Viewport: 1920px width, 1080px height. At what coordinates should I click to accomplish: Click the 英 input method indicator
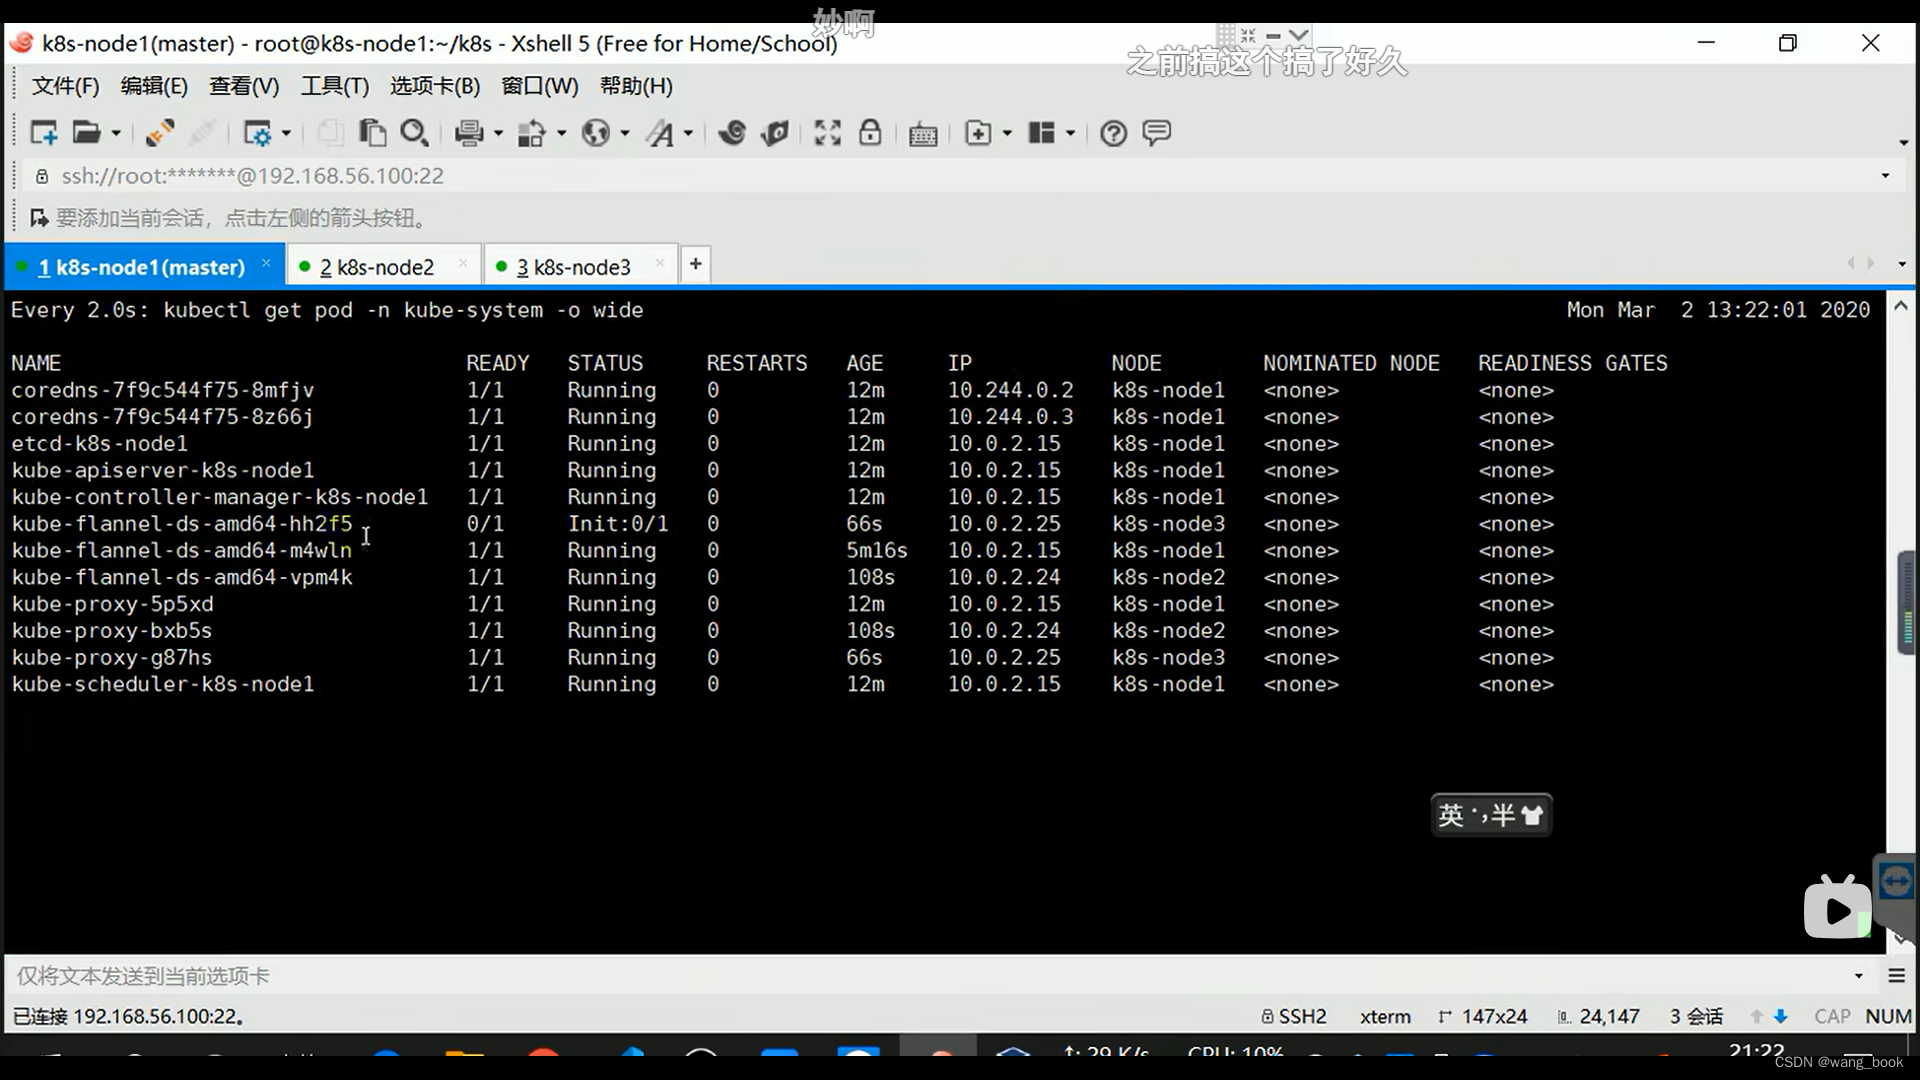coord(1450,815)
